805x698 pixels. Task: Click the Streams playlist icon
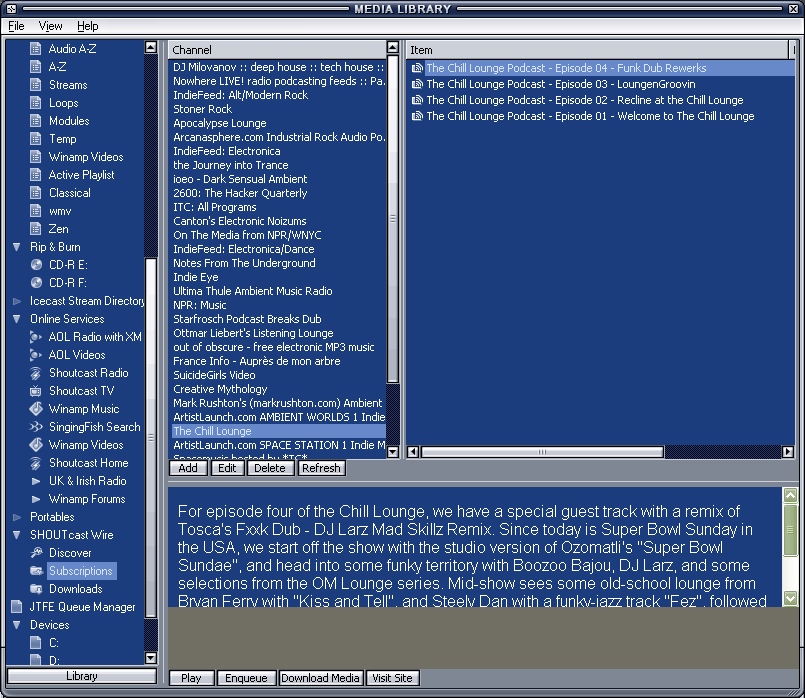pos(35,85)
